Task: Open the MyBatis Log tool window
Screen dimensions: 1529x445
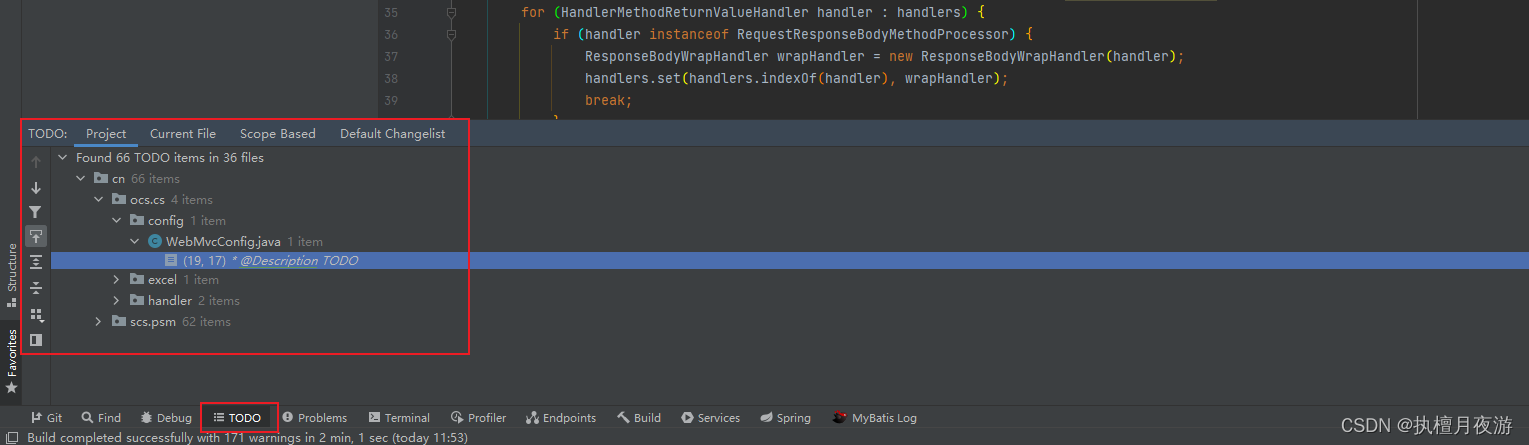Action: pos(875,418)
